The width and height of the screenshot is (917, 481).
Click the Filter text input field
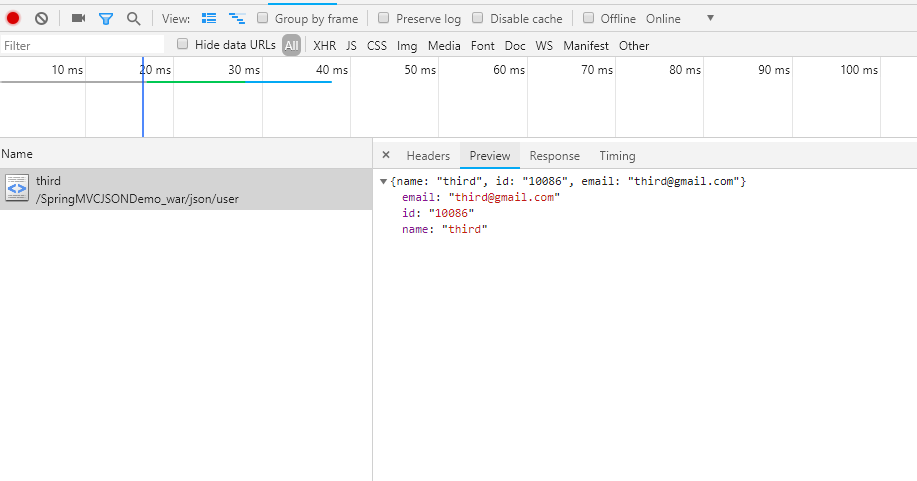82,45
